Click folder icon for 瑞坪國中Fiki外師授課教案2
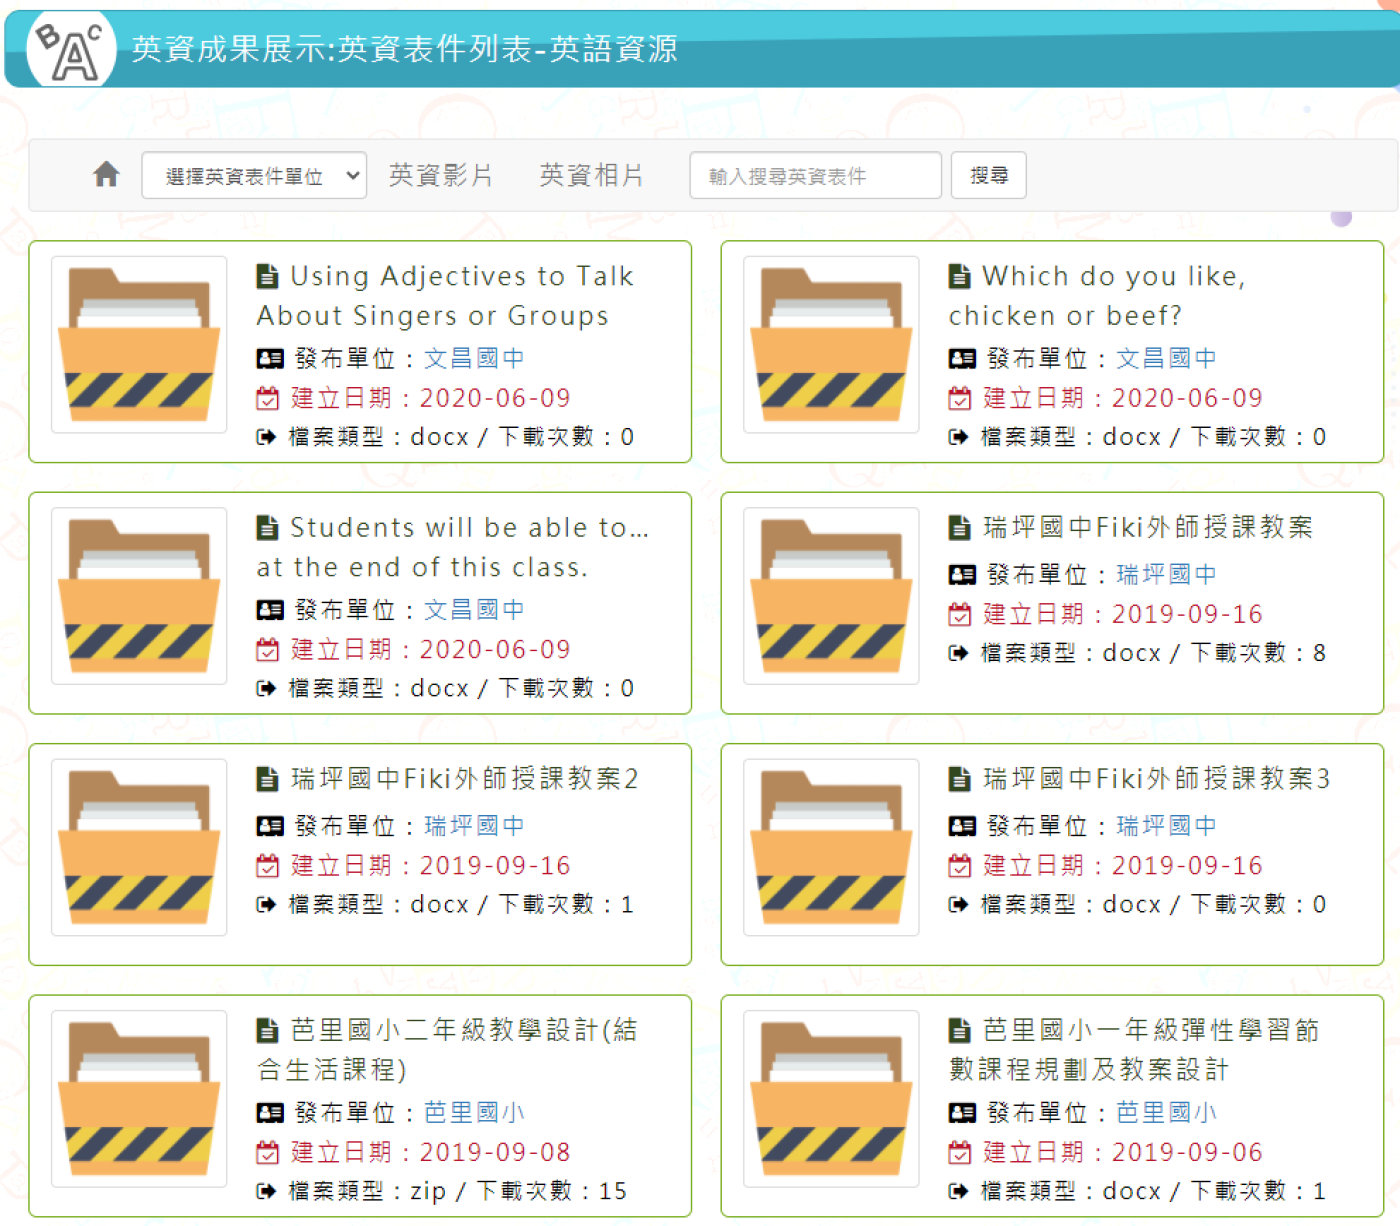Image resolution: width=1400 pixels, height=1226 pixels. point(139,847)
